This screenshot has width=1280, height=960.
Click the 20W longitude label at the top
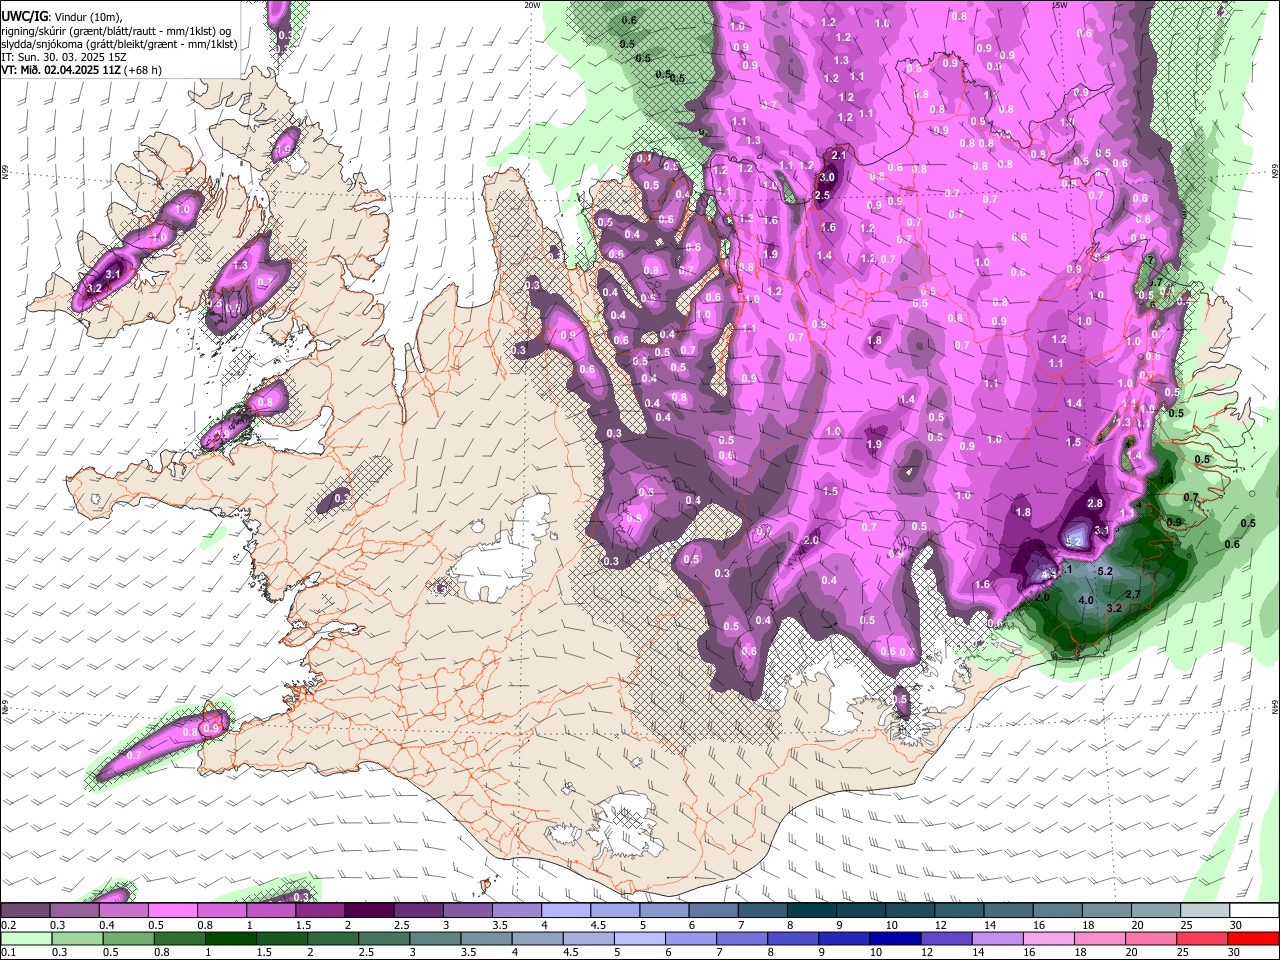pyautogui.click(x=532, y=5)
